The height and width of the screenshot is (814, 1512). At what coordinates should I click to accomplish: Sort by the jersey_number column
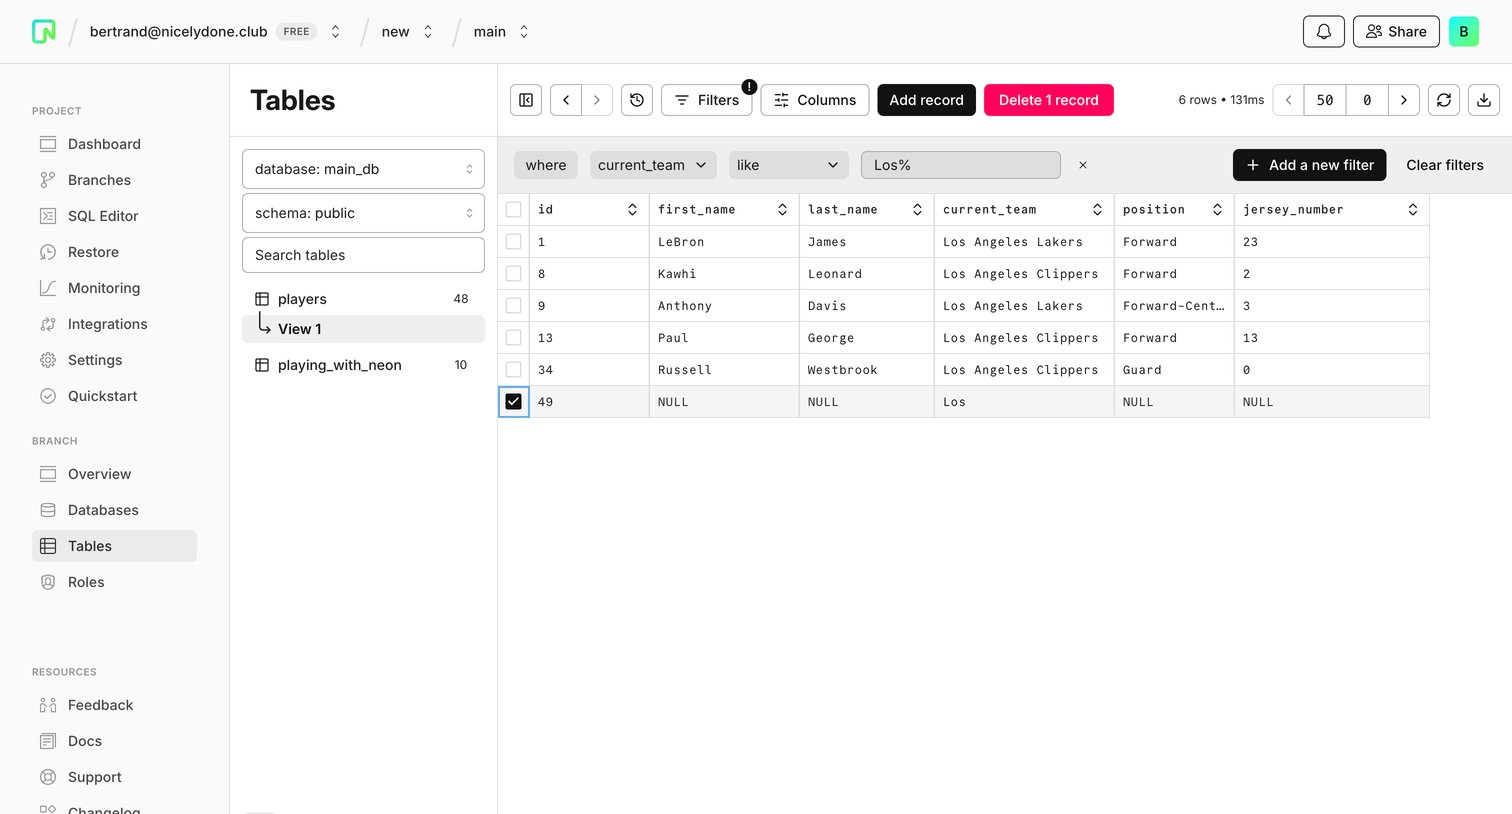click(x=1413, y=210)
